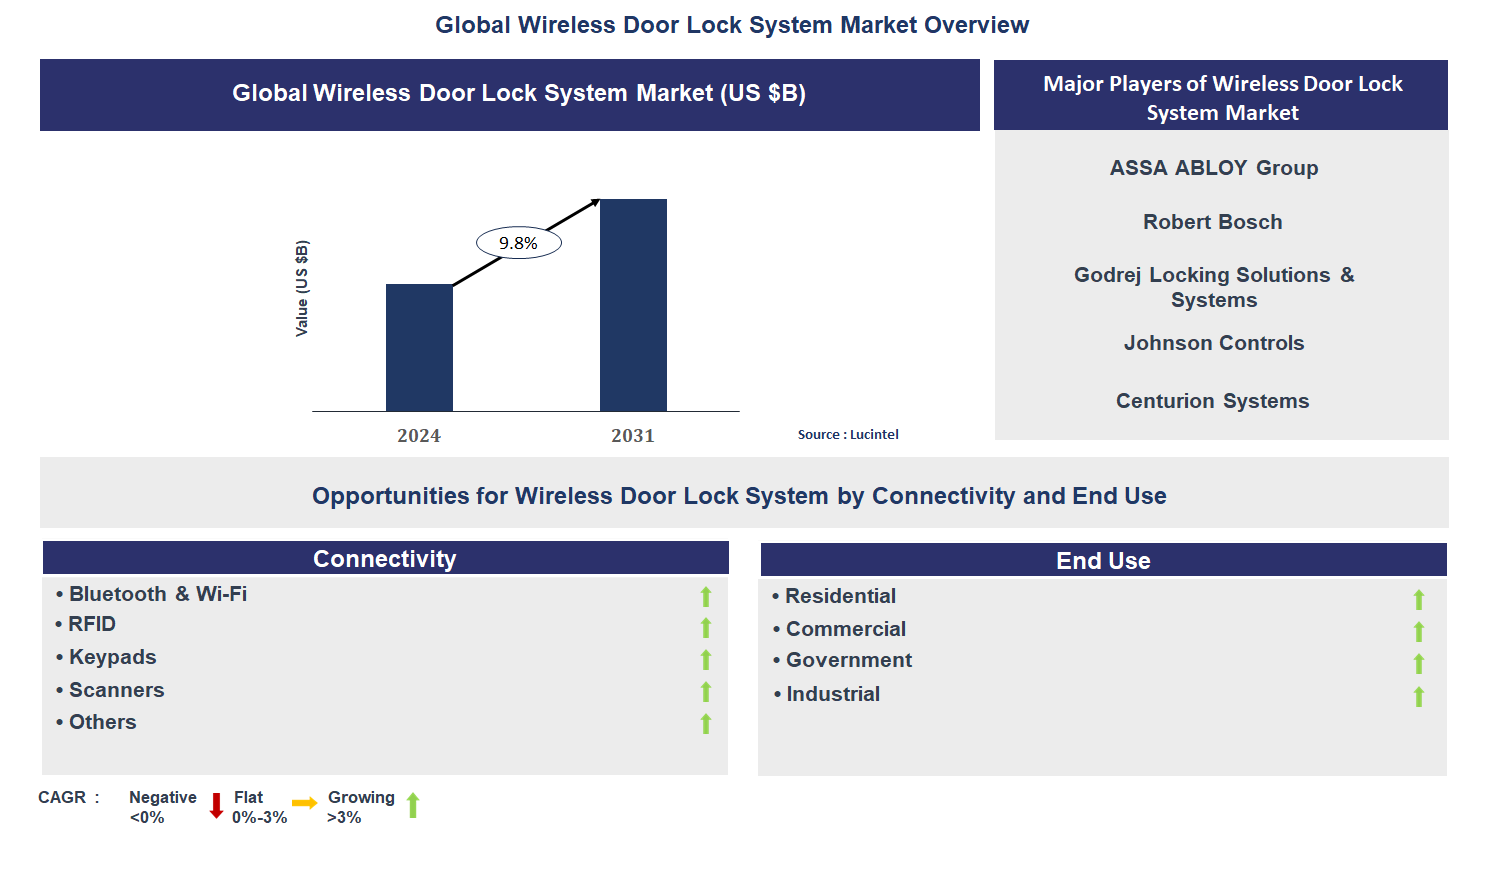Select the End Use section header
1505x884 pixels.
point(1103,561)
